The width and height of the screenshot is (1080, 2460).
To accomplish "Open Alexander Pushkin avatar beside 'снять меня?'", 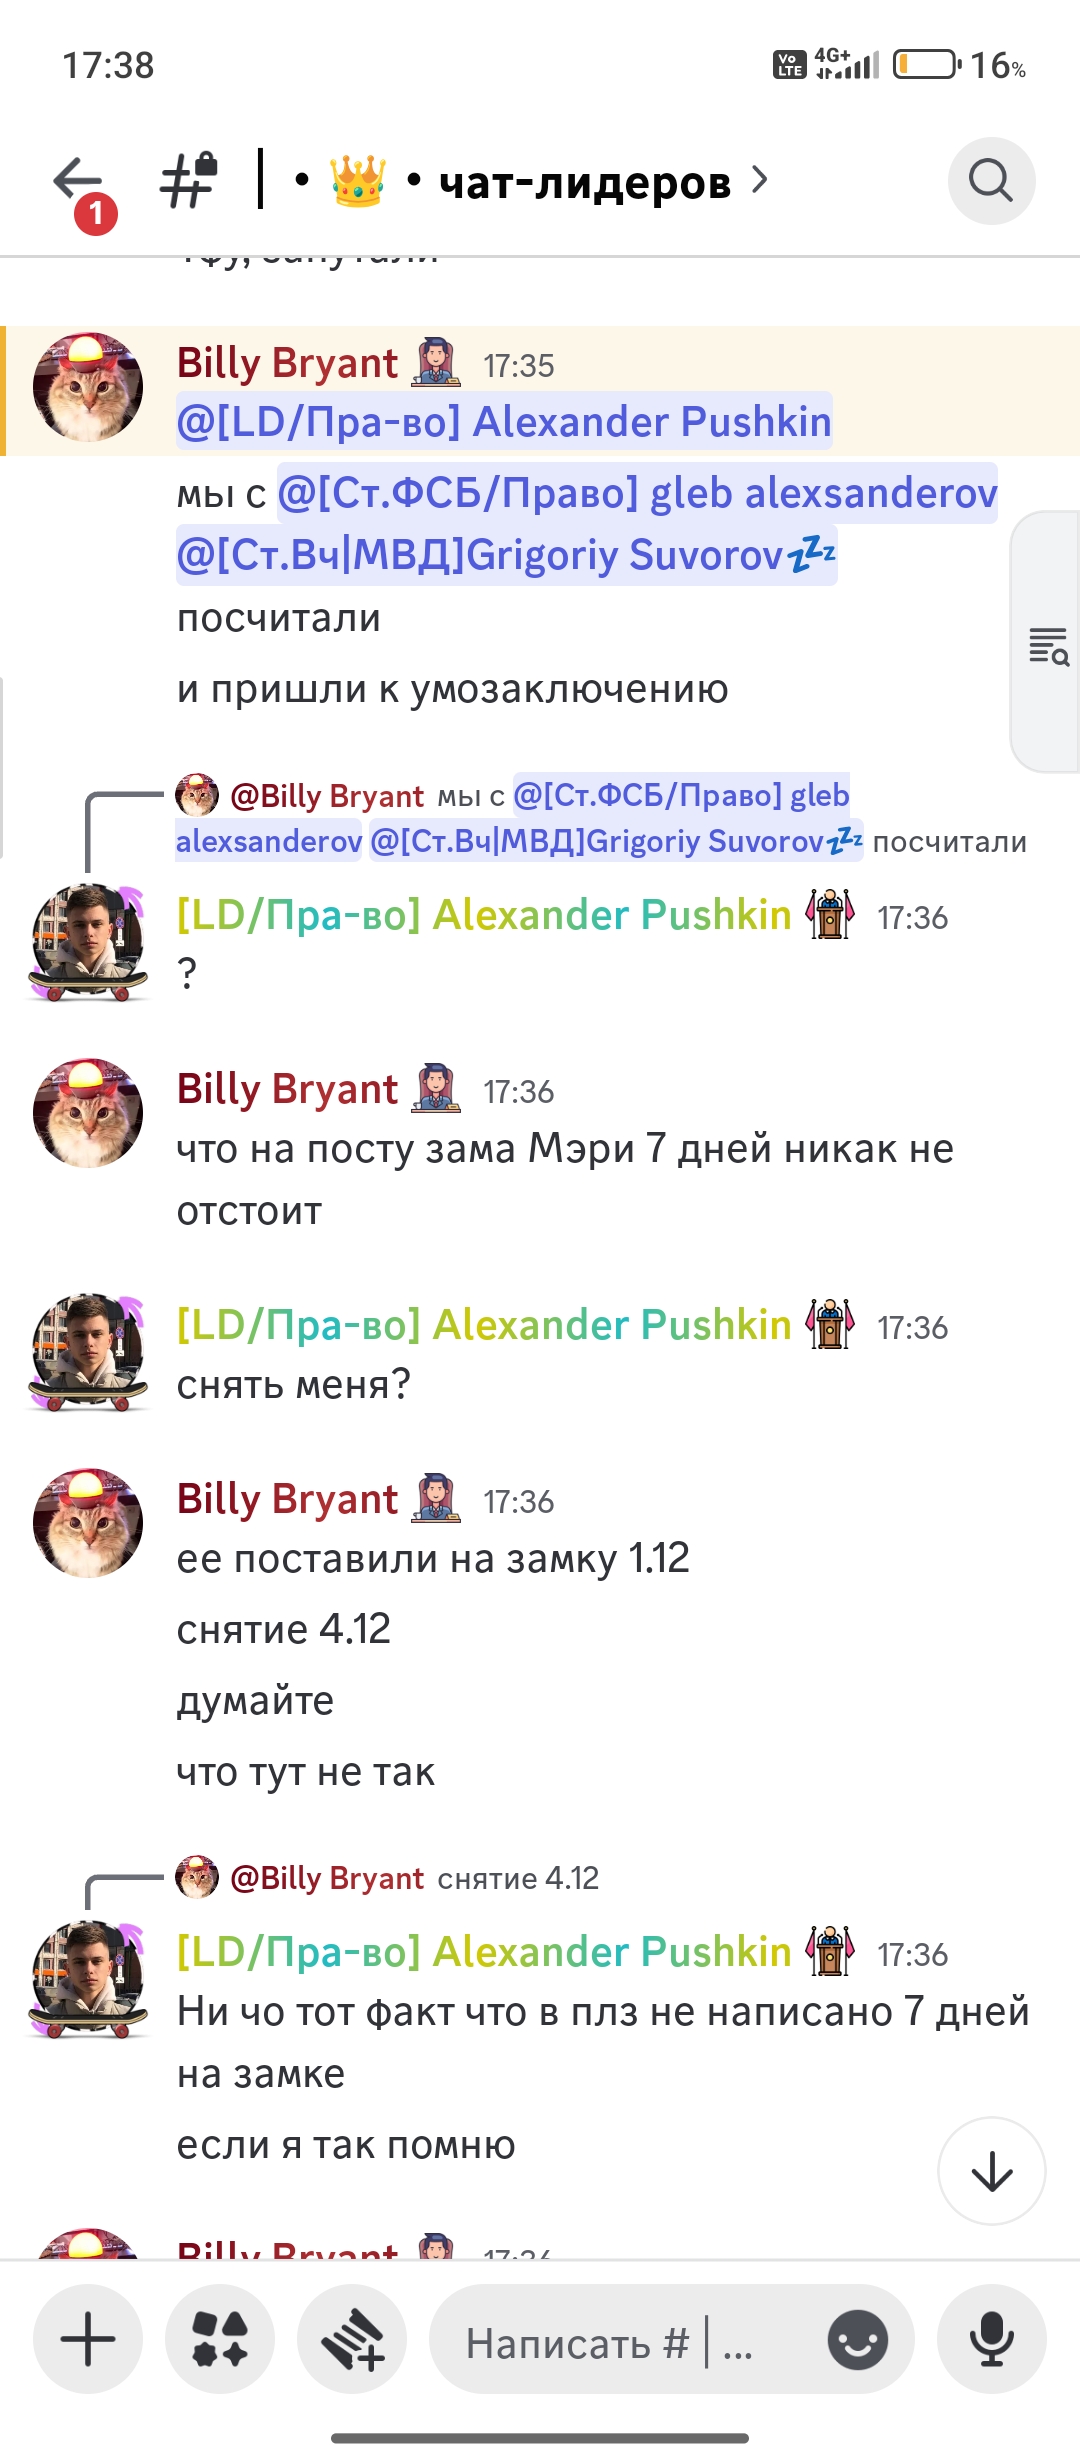I will tap(88, 1352).
